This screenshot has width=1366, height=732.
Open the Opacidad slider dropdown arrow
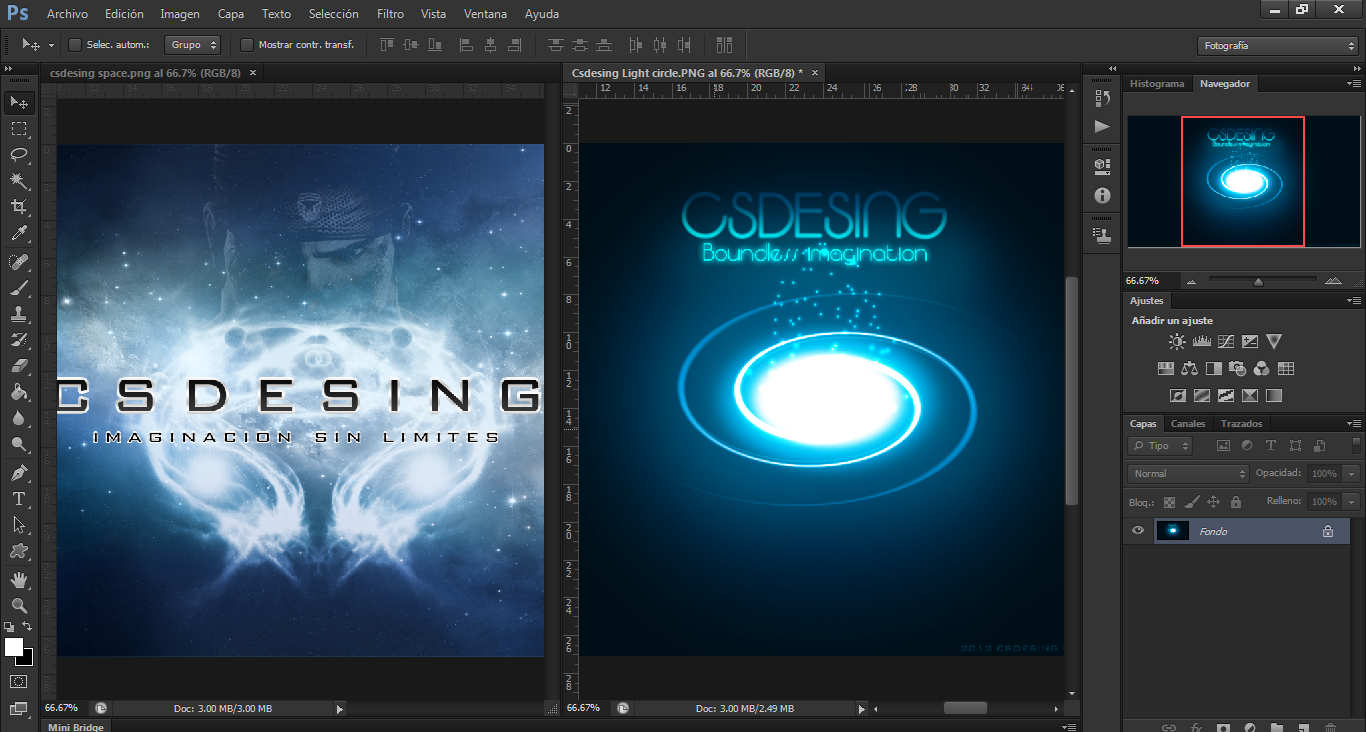1352,473
